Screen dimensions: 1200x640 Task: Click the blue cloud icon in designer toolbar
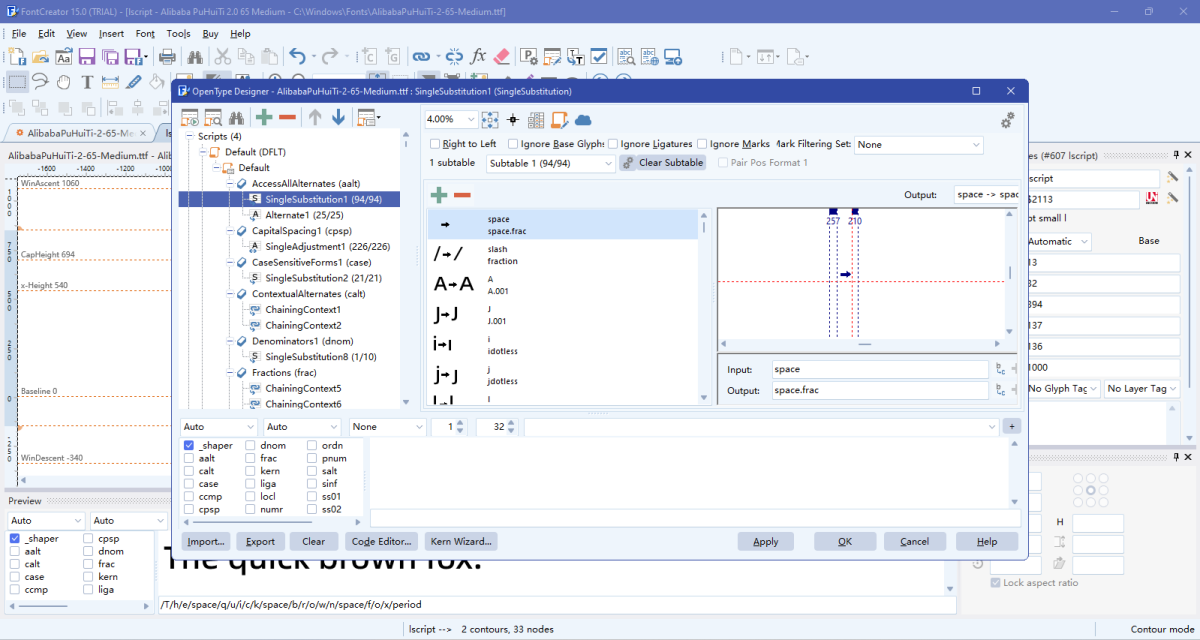click(583, 120)
